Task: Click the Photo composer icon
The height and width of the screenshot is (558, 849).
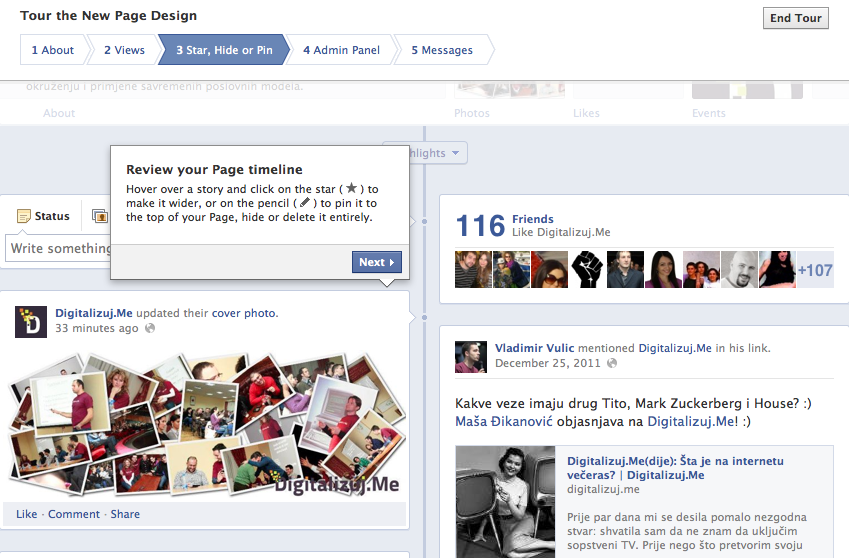Action: pos(100,216)
